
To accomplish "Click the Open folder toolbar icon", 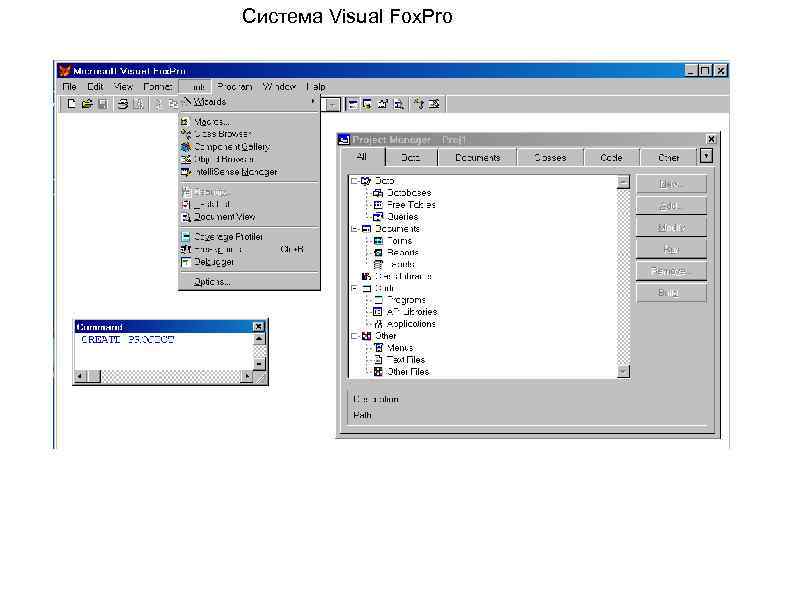I will 87,104.
